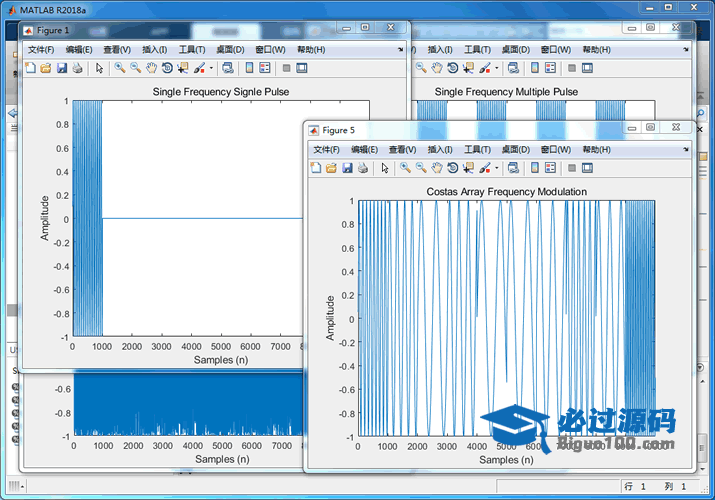Toggle Pan hand tool in Figure 5
This screenshot has width=715, height=500.
coord(437,168)
